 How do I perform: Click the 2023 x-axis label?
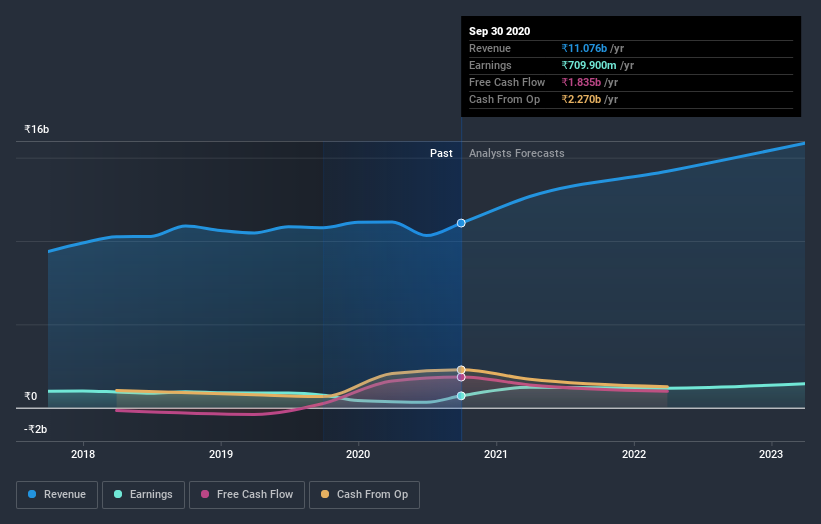point(771,454)
